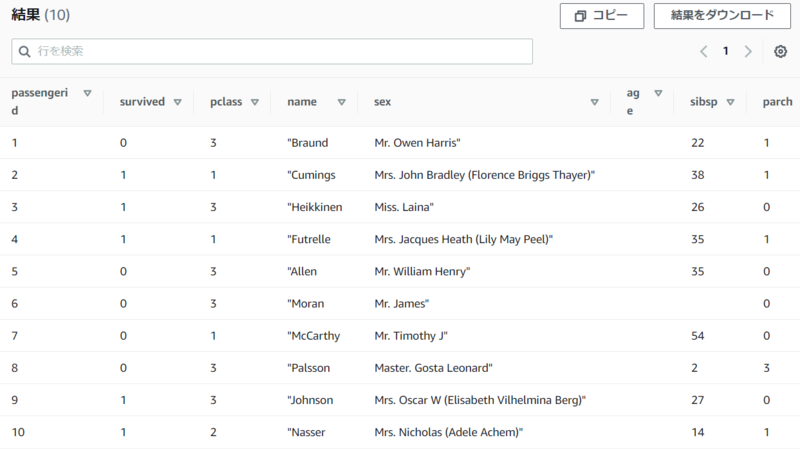Click value 27 in Johnson row

[x=697, y=400]
